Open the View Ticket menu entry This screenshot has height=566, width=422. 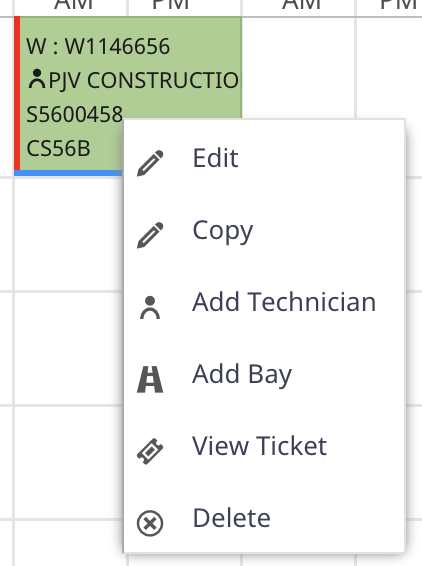[264, 445]
